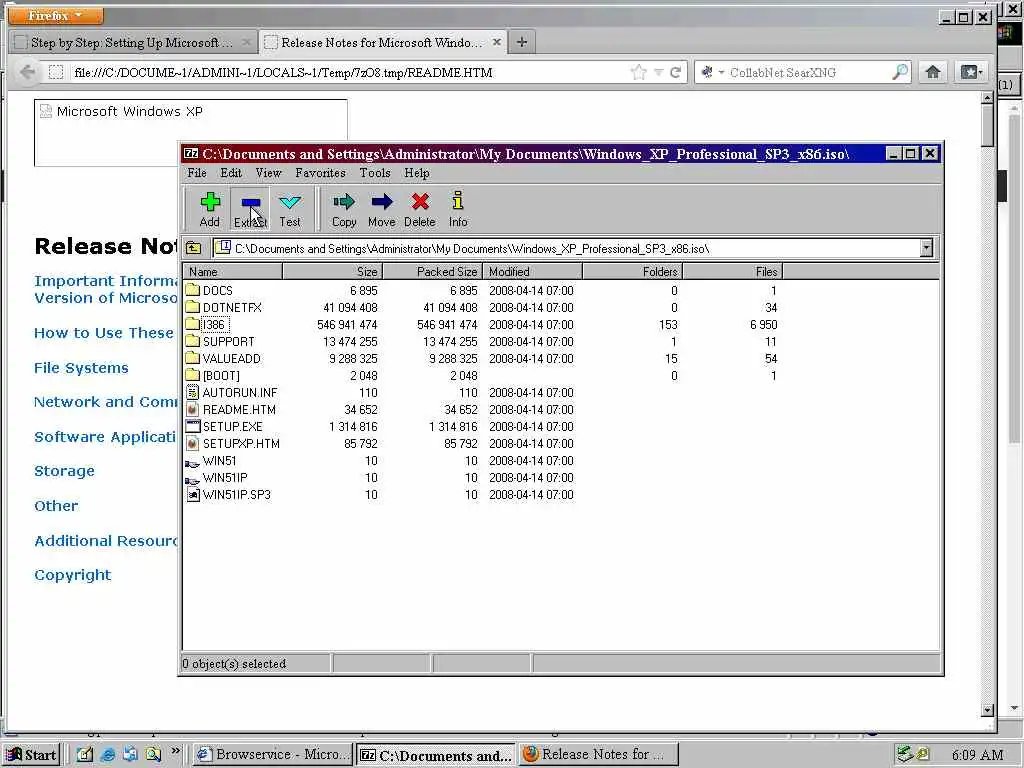
Task: Select the SETUPXP.HTM file
Action: coord(233,443)
